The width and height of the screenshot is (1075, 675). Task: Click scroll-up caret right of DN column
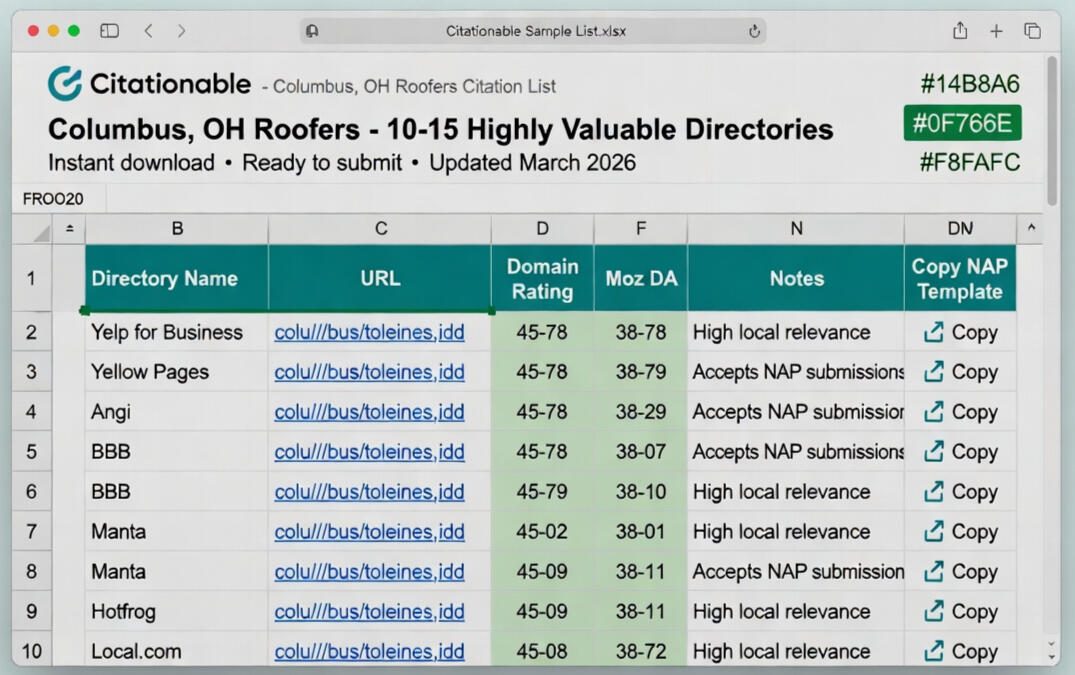pos(1031,229)
